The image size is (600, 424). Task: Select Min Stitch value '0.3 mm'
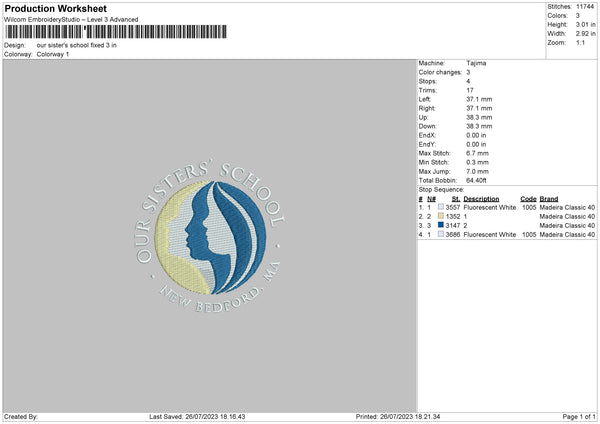point(478,162)
